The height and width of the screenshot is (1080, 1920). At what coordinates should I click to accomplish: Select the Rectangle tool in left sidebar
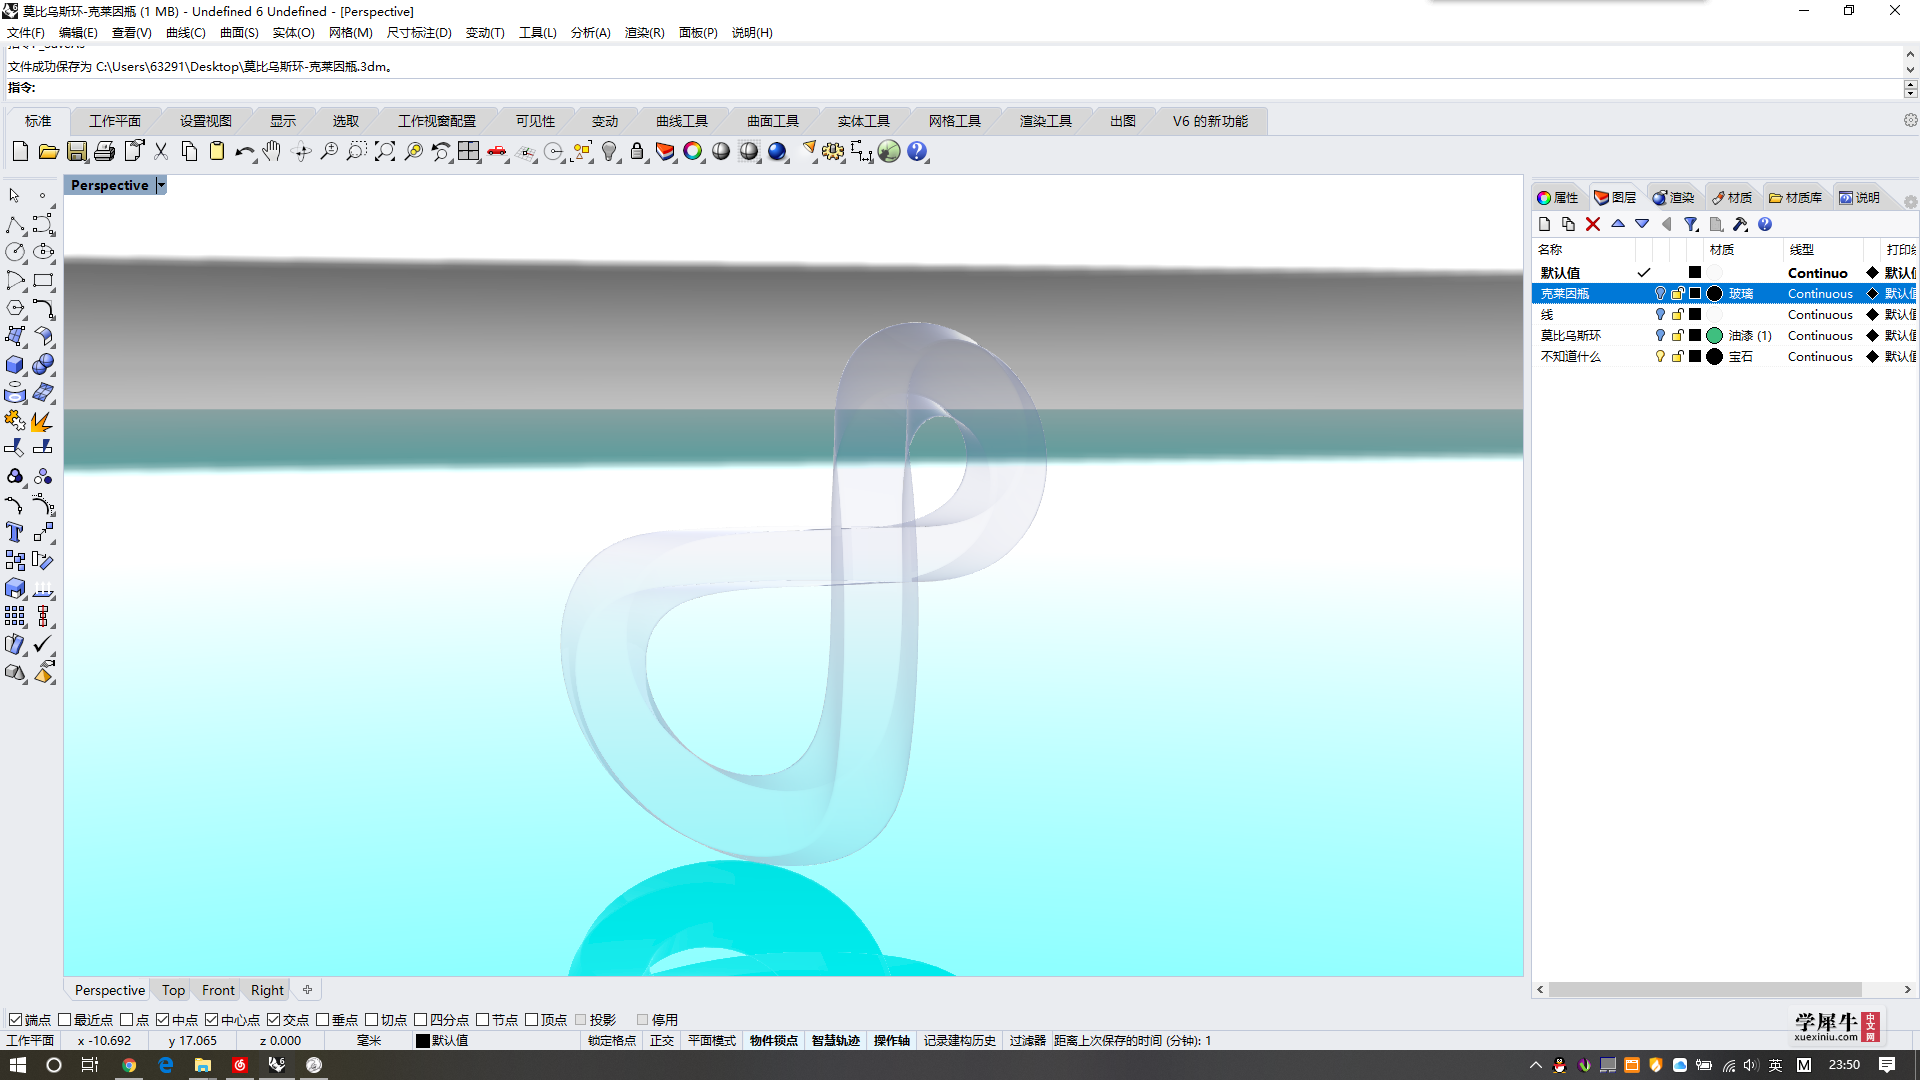pyautogui.click(x=43, y=281)
